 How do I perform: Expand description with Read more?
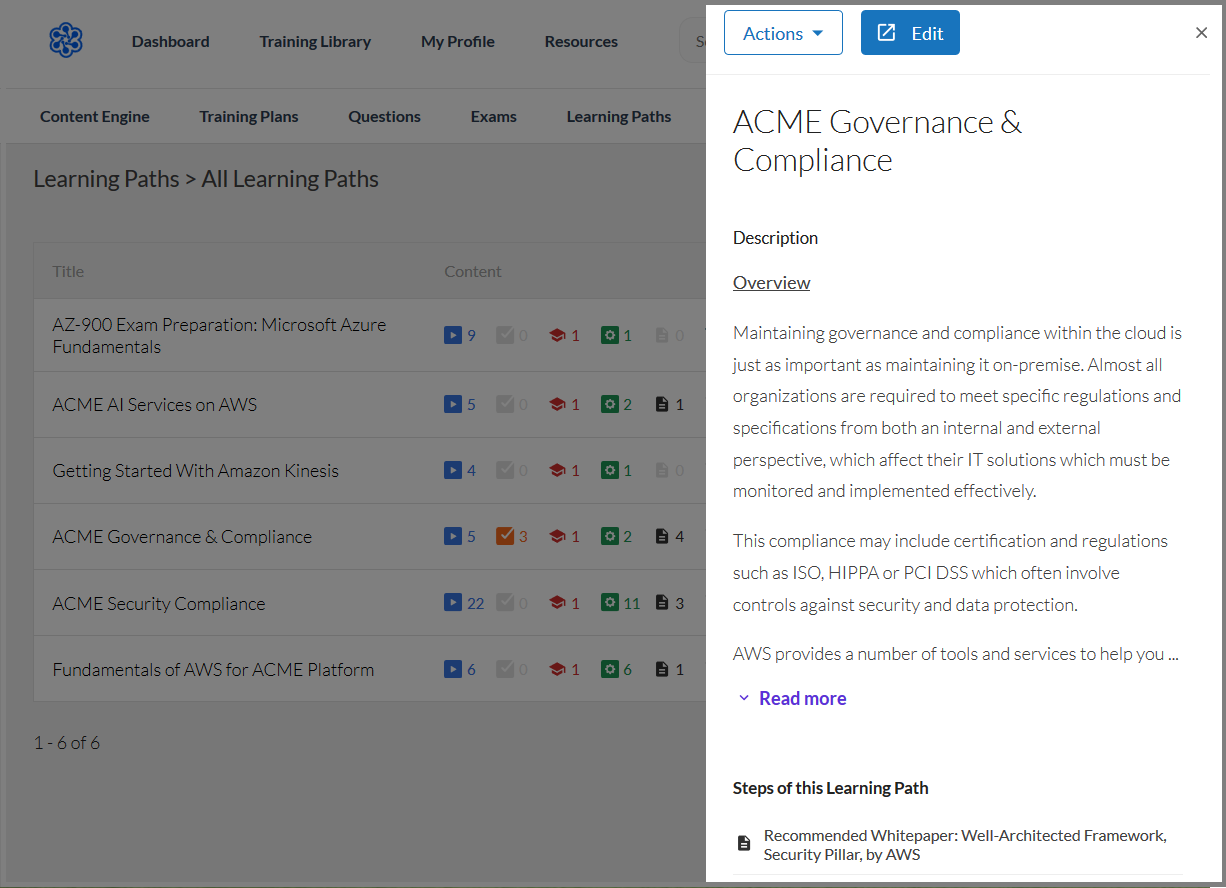tap(792, 698)
